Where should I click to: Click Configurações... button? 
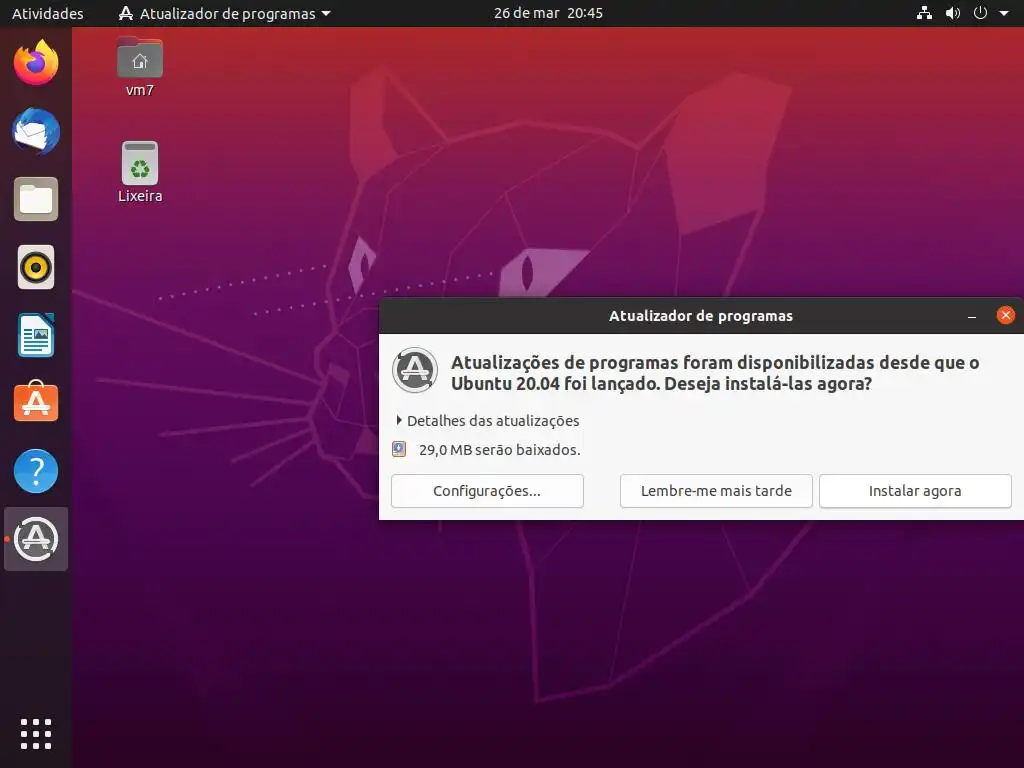(x=487, y=491)
